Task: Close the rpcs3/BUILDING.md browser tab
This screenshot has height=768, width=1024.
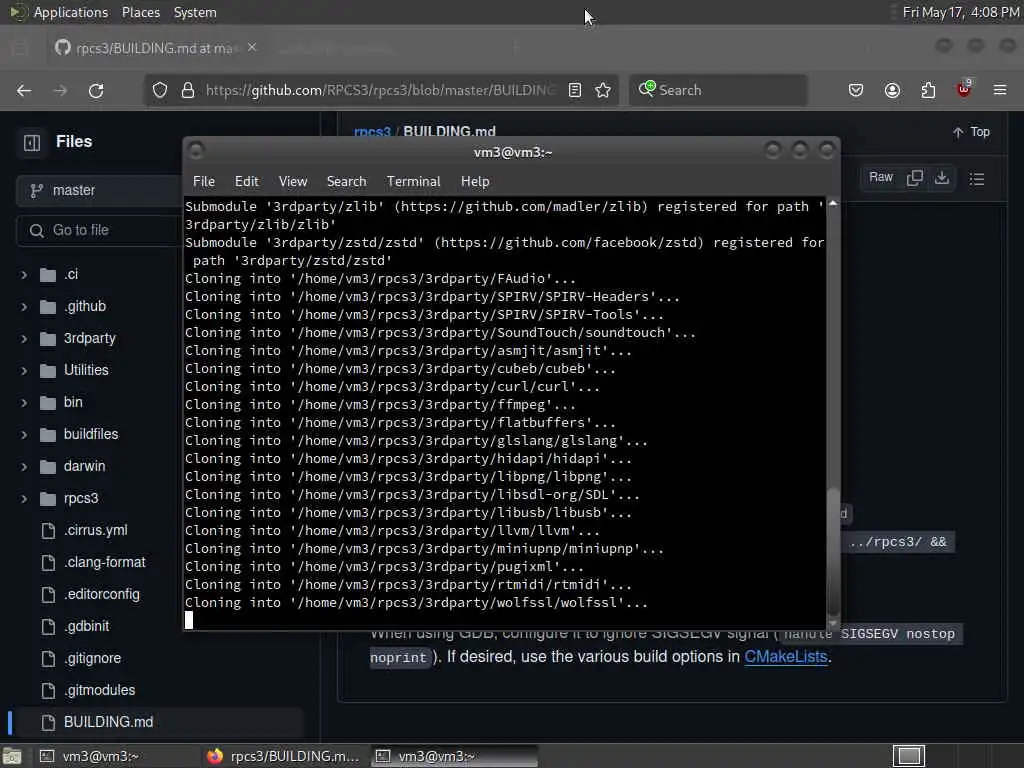Action: (252, 48)
